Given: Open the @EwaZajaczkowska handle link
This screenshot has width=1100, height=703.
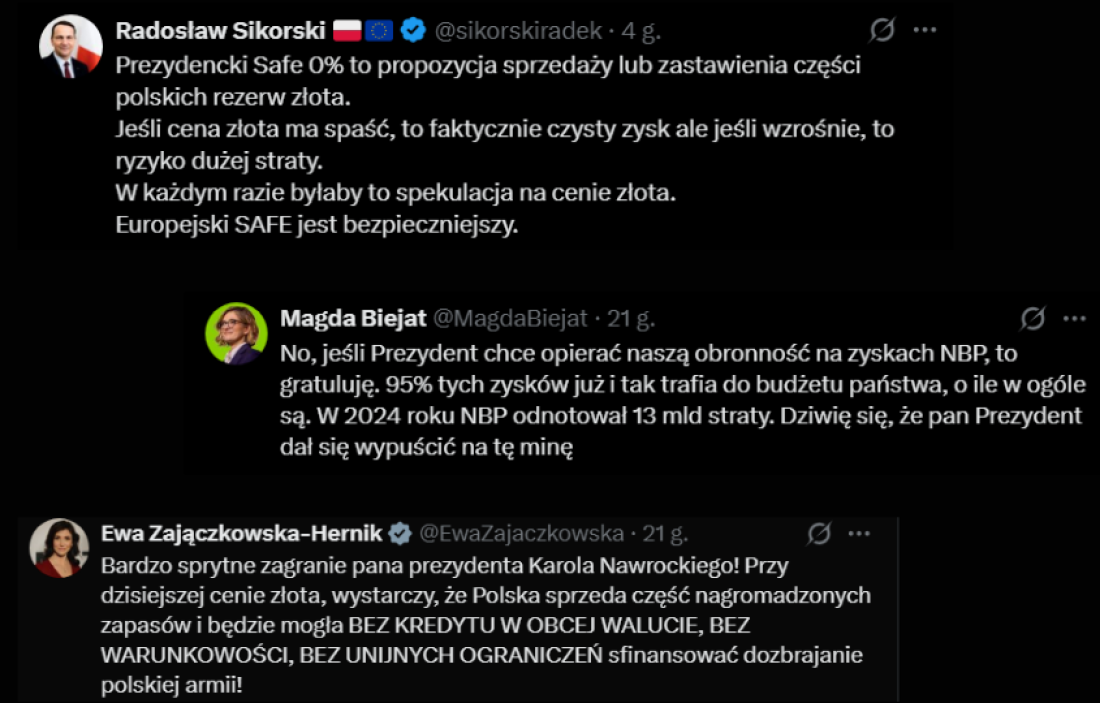Looking at the screenshot, I should point(520,534).
